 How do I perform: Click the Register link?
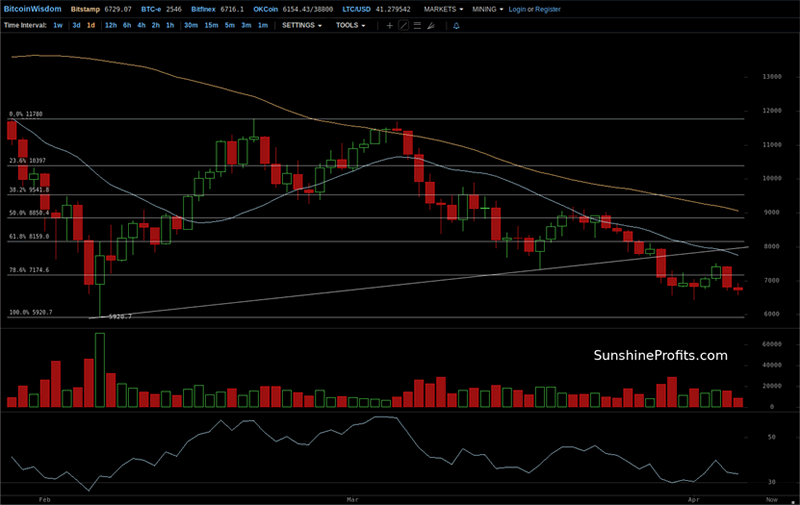548,8
